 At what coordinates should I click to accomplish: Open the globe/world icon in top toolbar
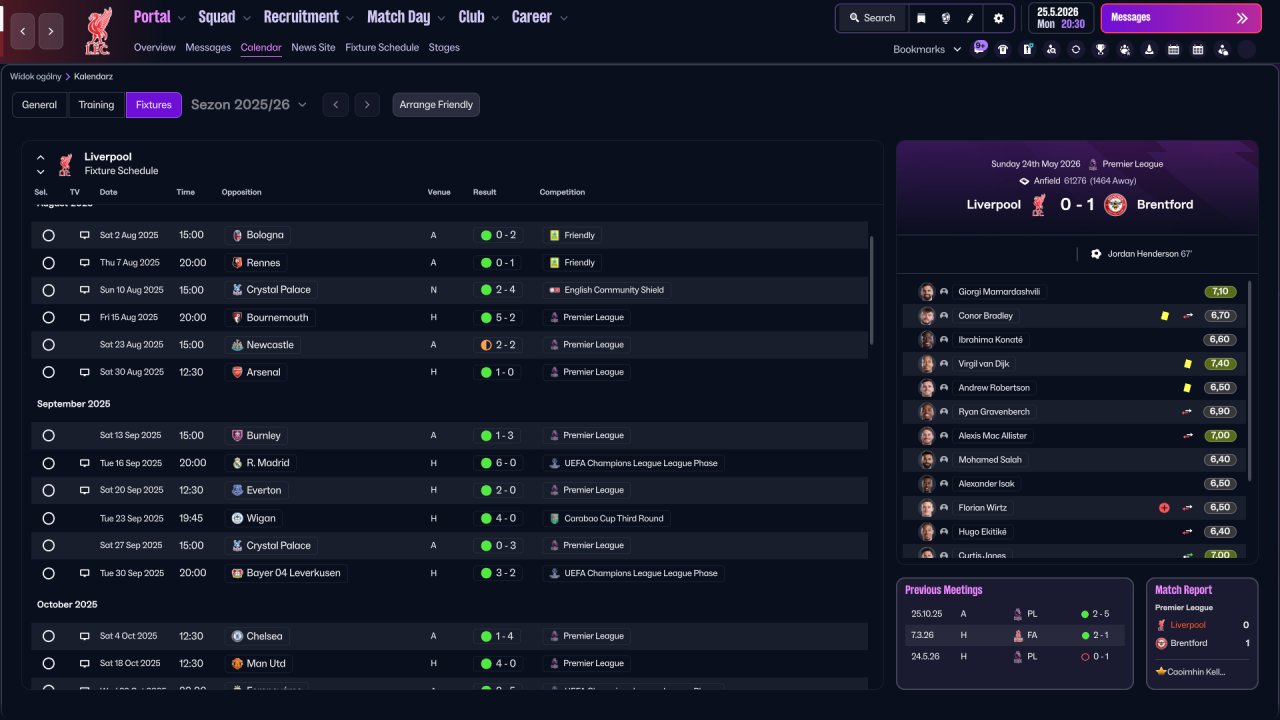[x=945, y=18]
